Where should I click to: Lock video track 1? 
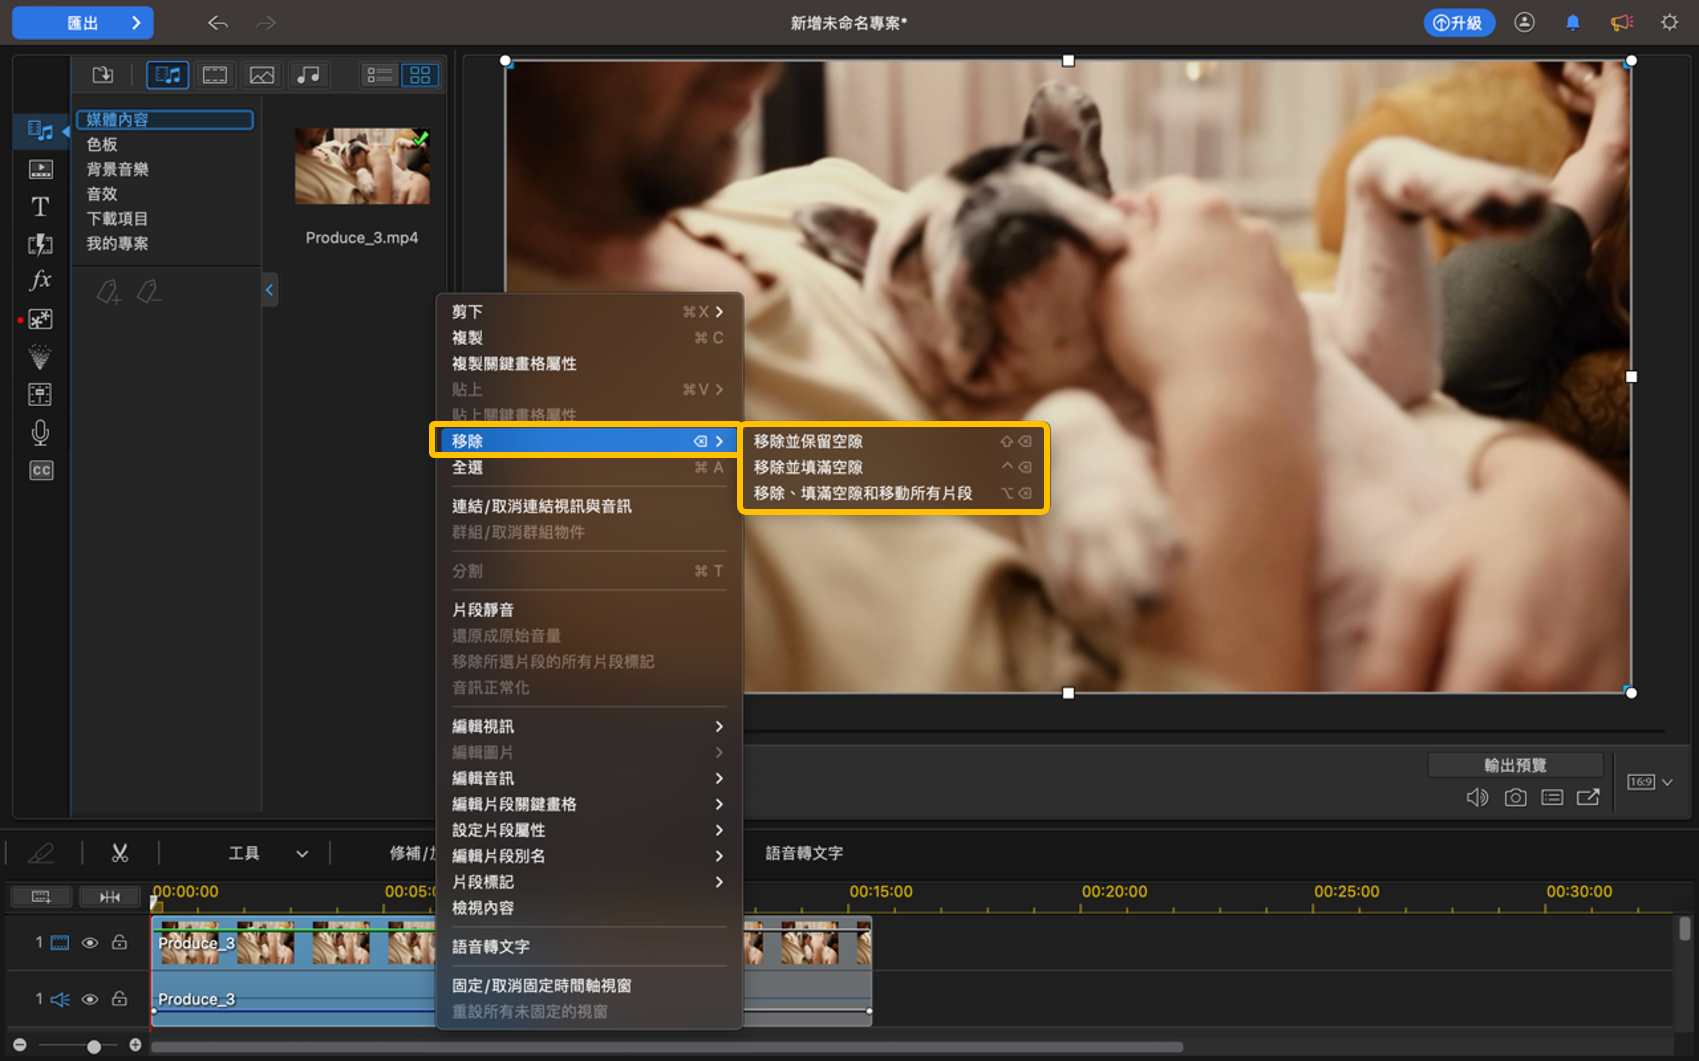119,942
